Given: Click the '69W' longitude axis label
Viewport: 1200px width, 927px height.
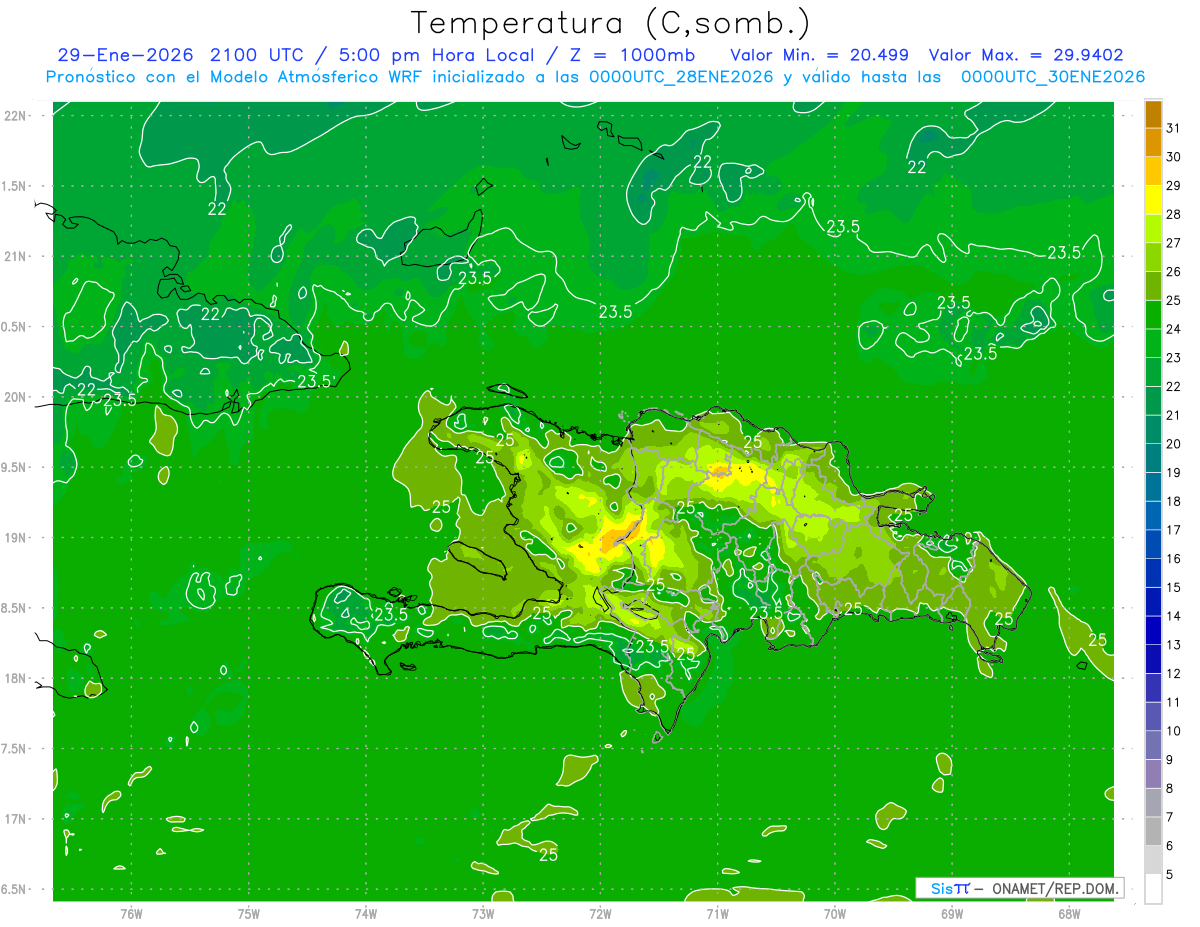Looking at the screenshot, I should click(952, 913).
